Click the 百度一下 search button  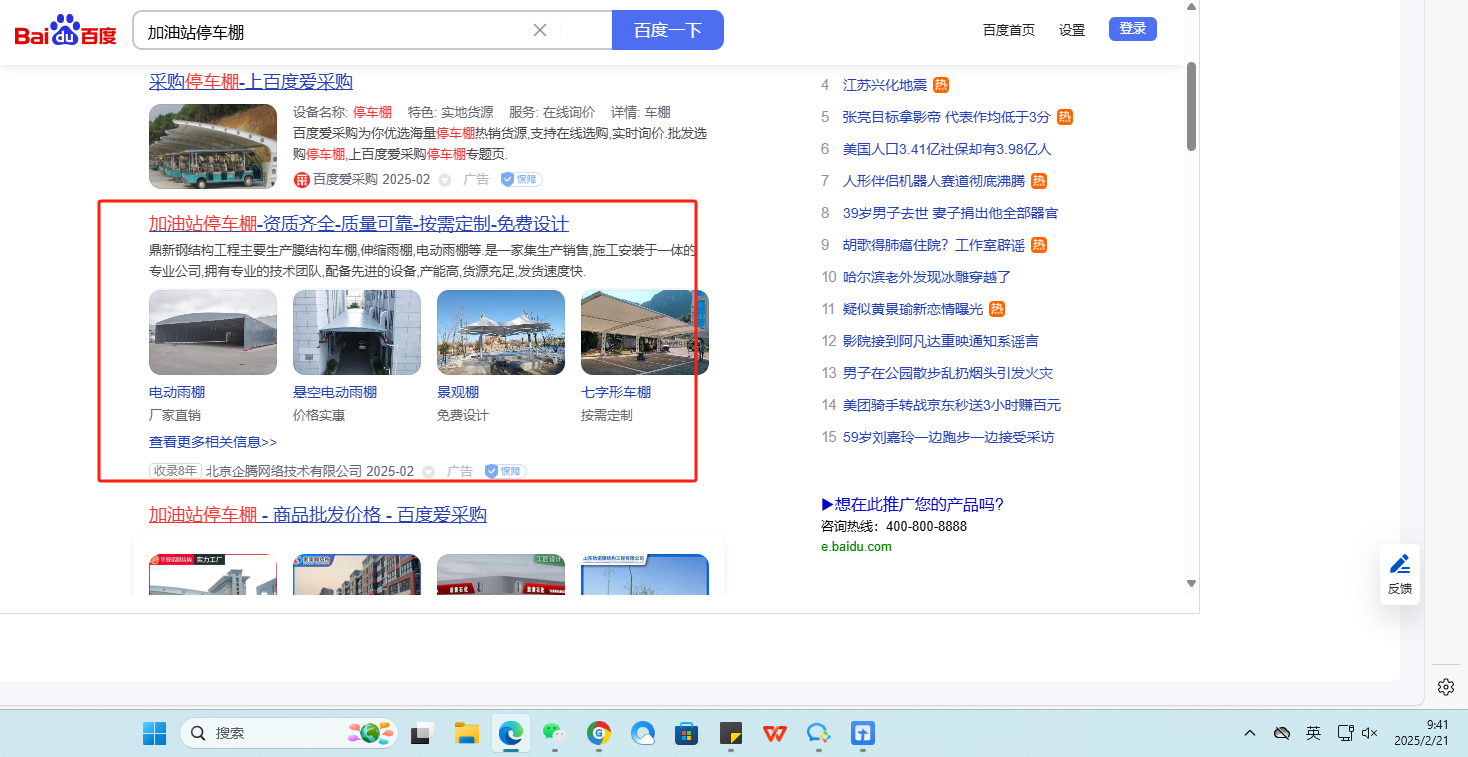tap(667, 30)
